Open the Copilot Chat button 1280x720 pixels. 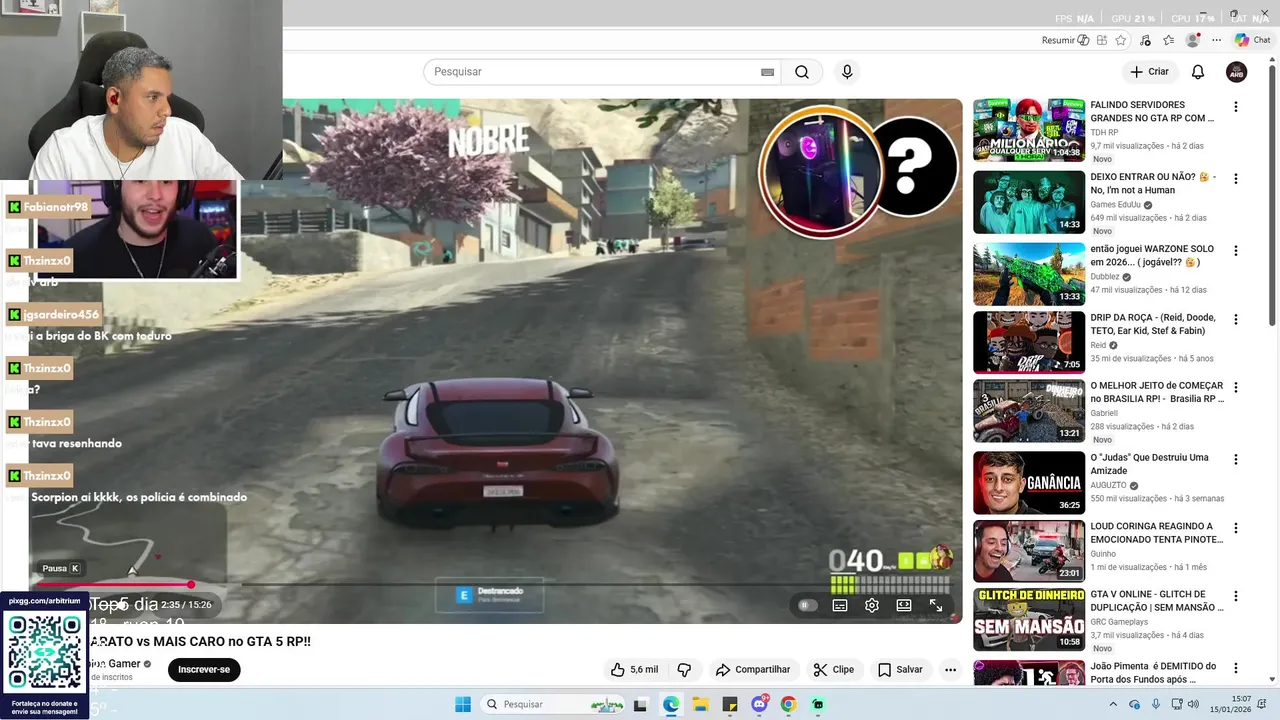1253,40
